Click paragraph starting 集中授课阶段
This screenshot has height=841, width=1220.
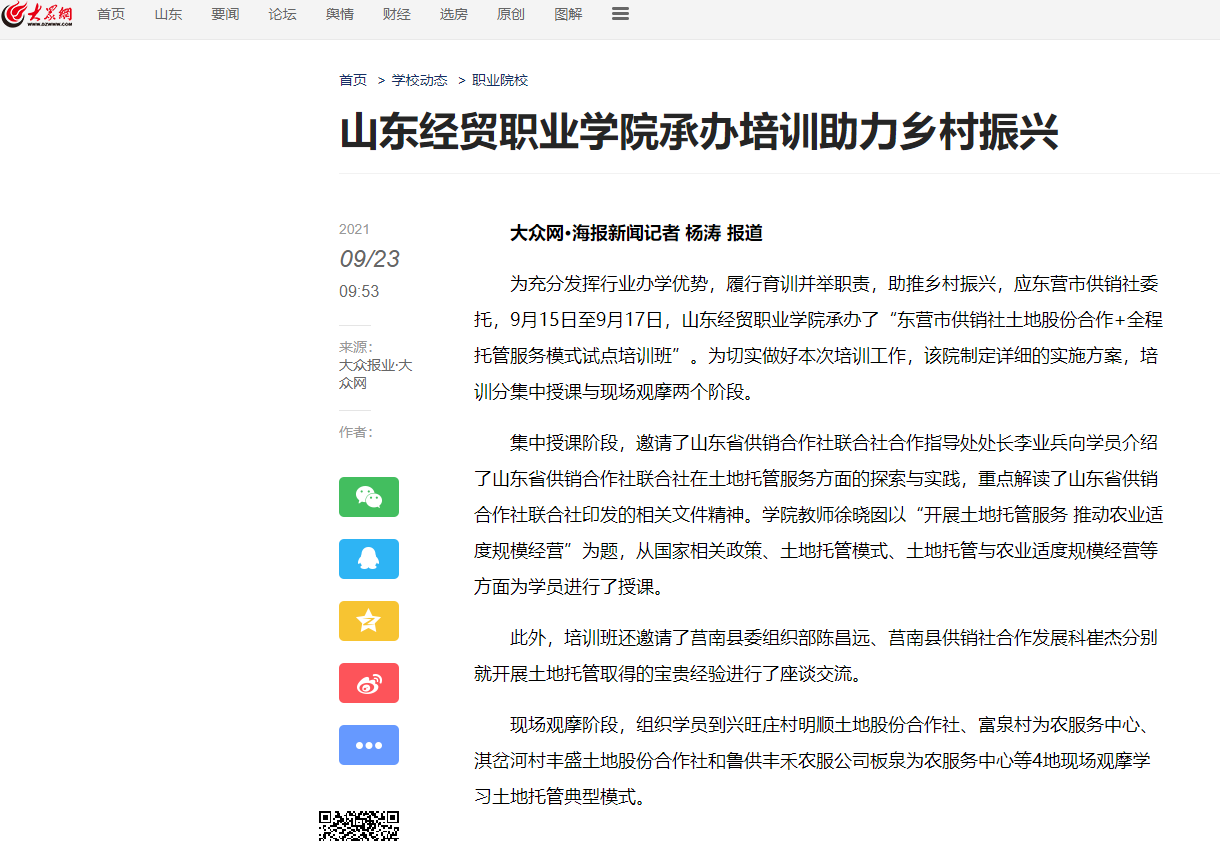pyautogui.click(x=818, y=515)
